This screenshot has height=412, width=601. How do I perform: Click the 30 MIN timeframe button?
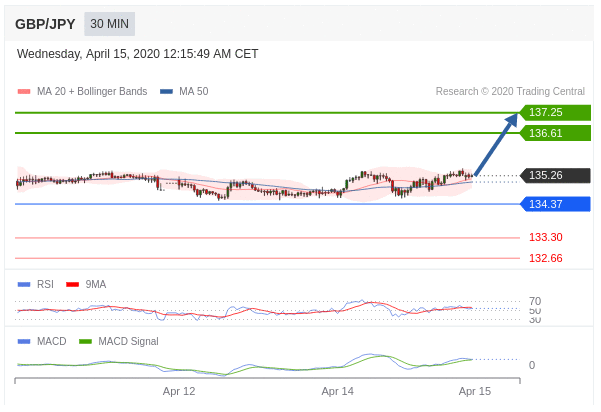[110, 24]
